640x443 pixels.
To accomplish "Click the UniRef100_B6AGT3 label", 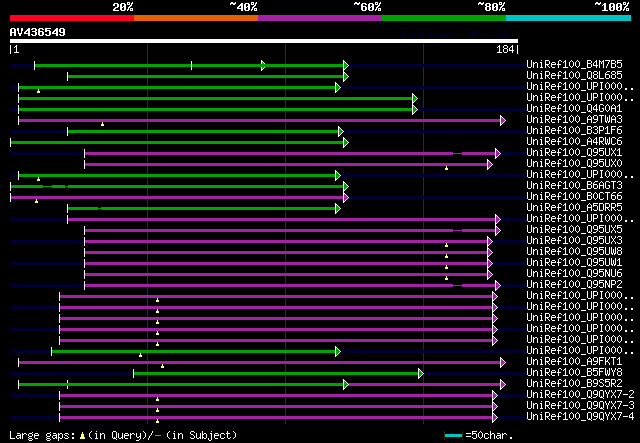I will pos(574,186).
